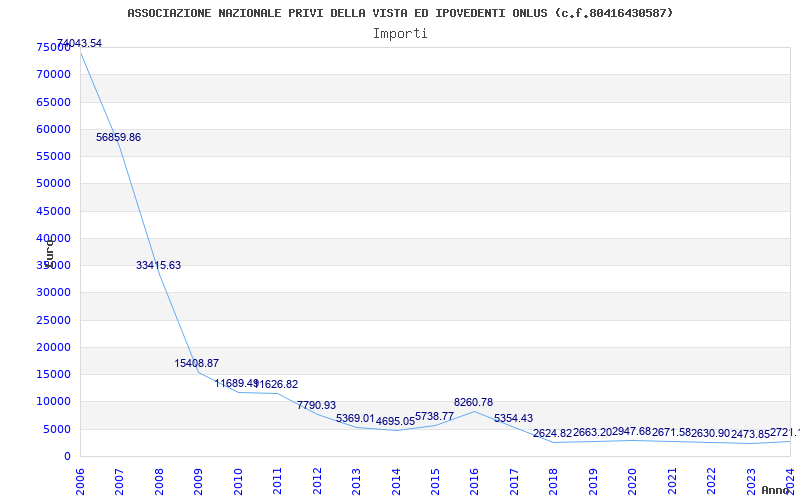
Task: Click the 75000 y-axis tick label
Action: [52, 48]
